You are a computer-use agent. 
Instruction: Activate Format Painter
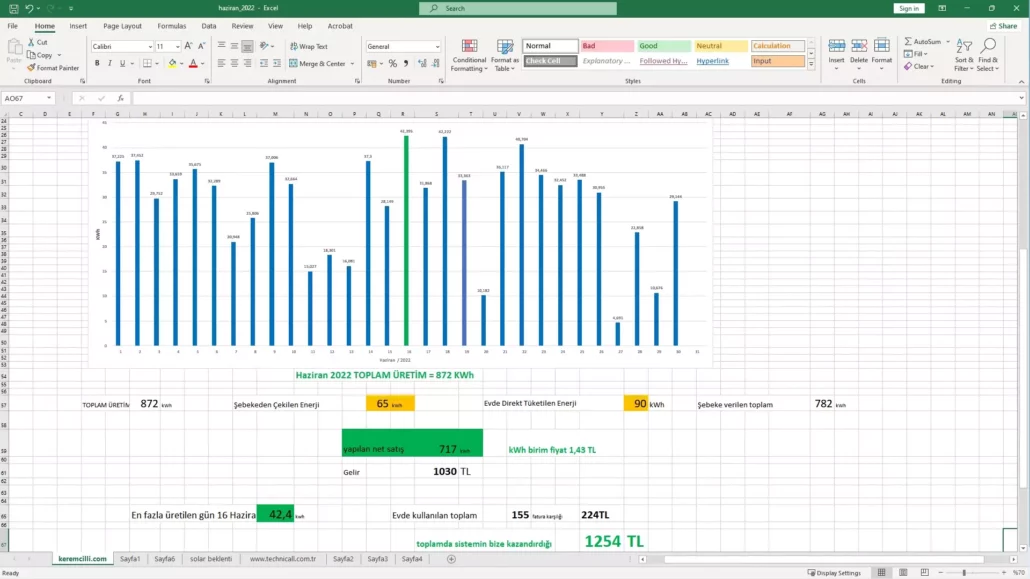[x=53, y=68]
